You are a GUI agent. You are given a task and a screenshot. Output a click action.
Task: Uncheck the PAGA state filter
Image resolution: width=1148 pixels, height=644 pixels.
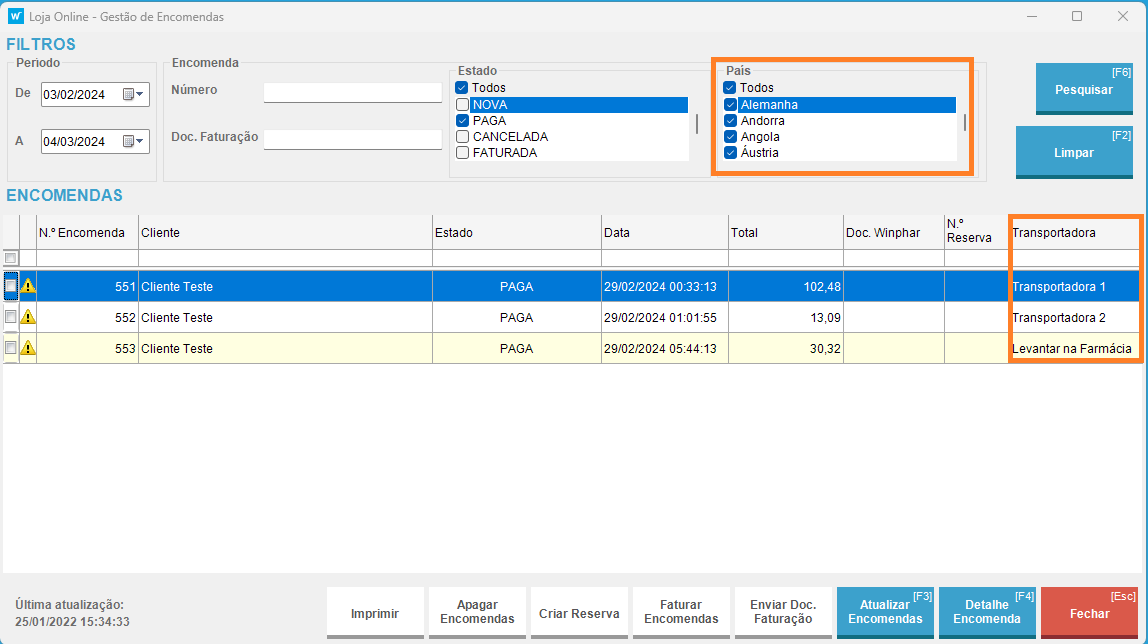(462, 121)
